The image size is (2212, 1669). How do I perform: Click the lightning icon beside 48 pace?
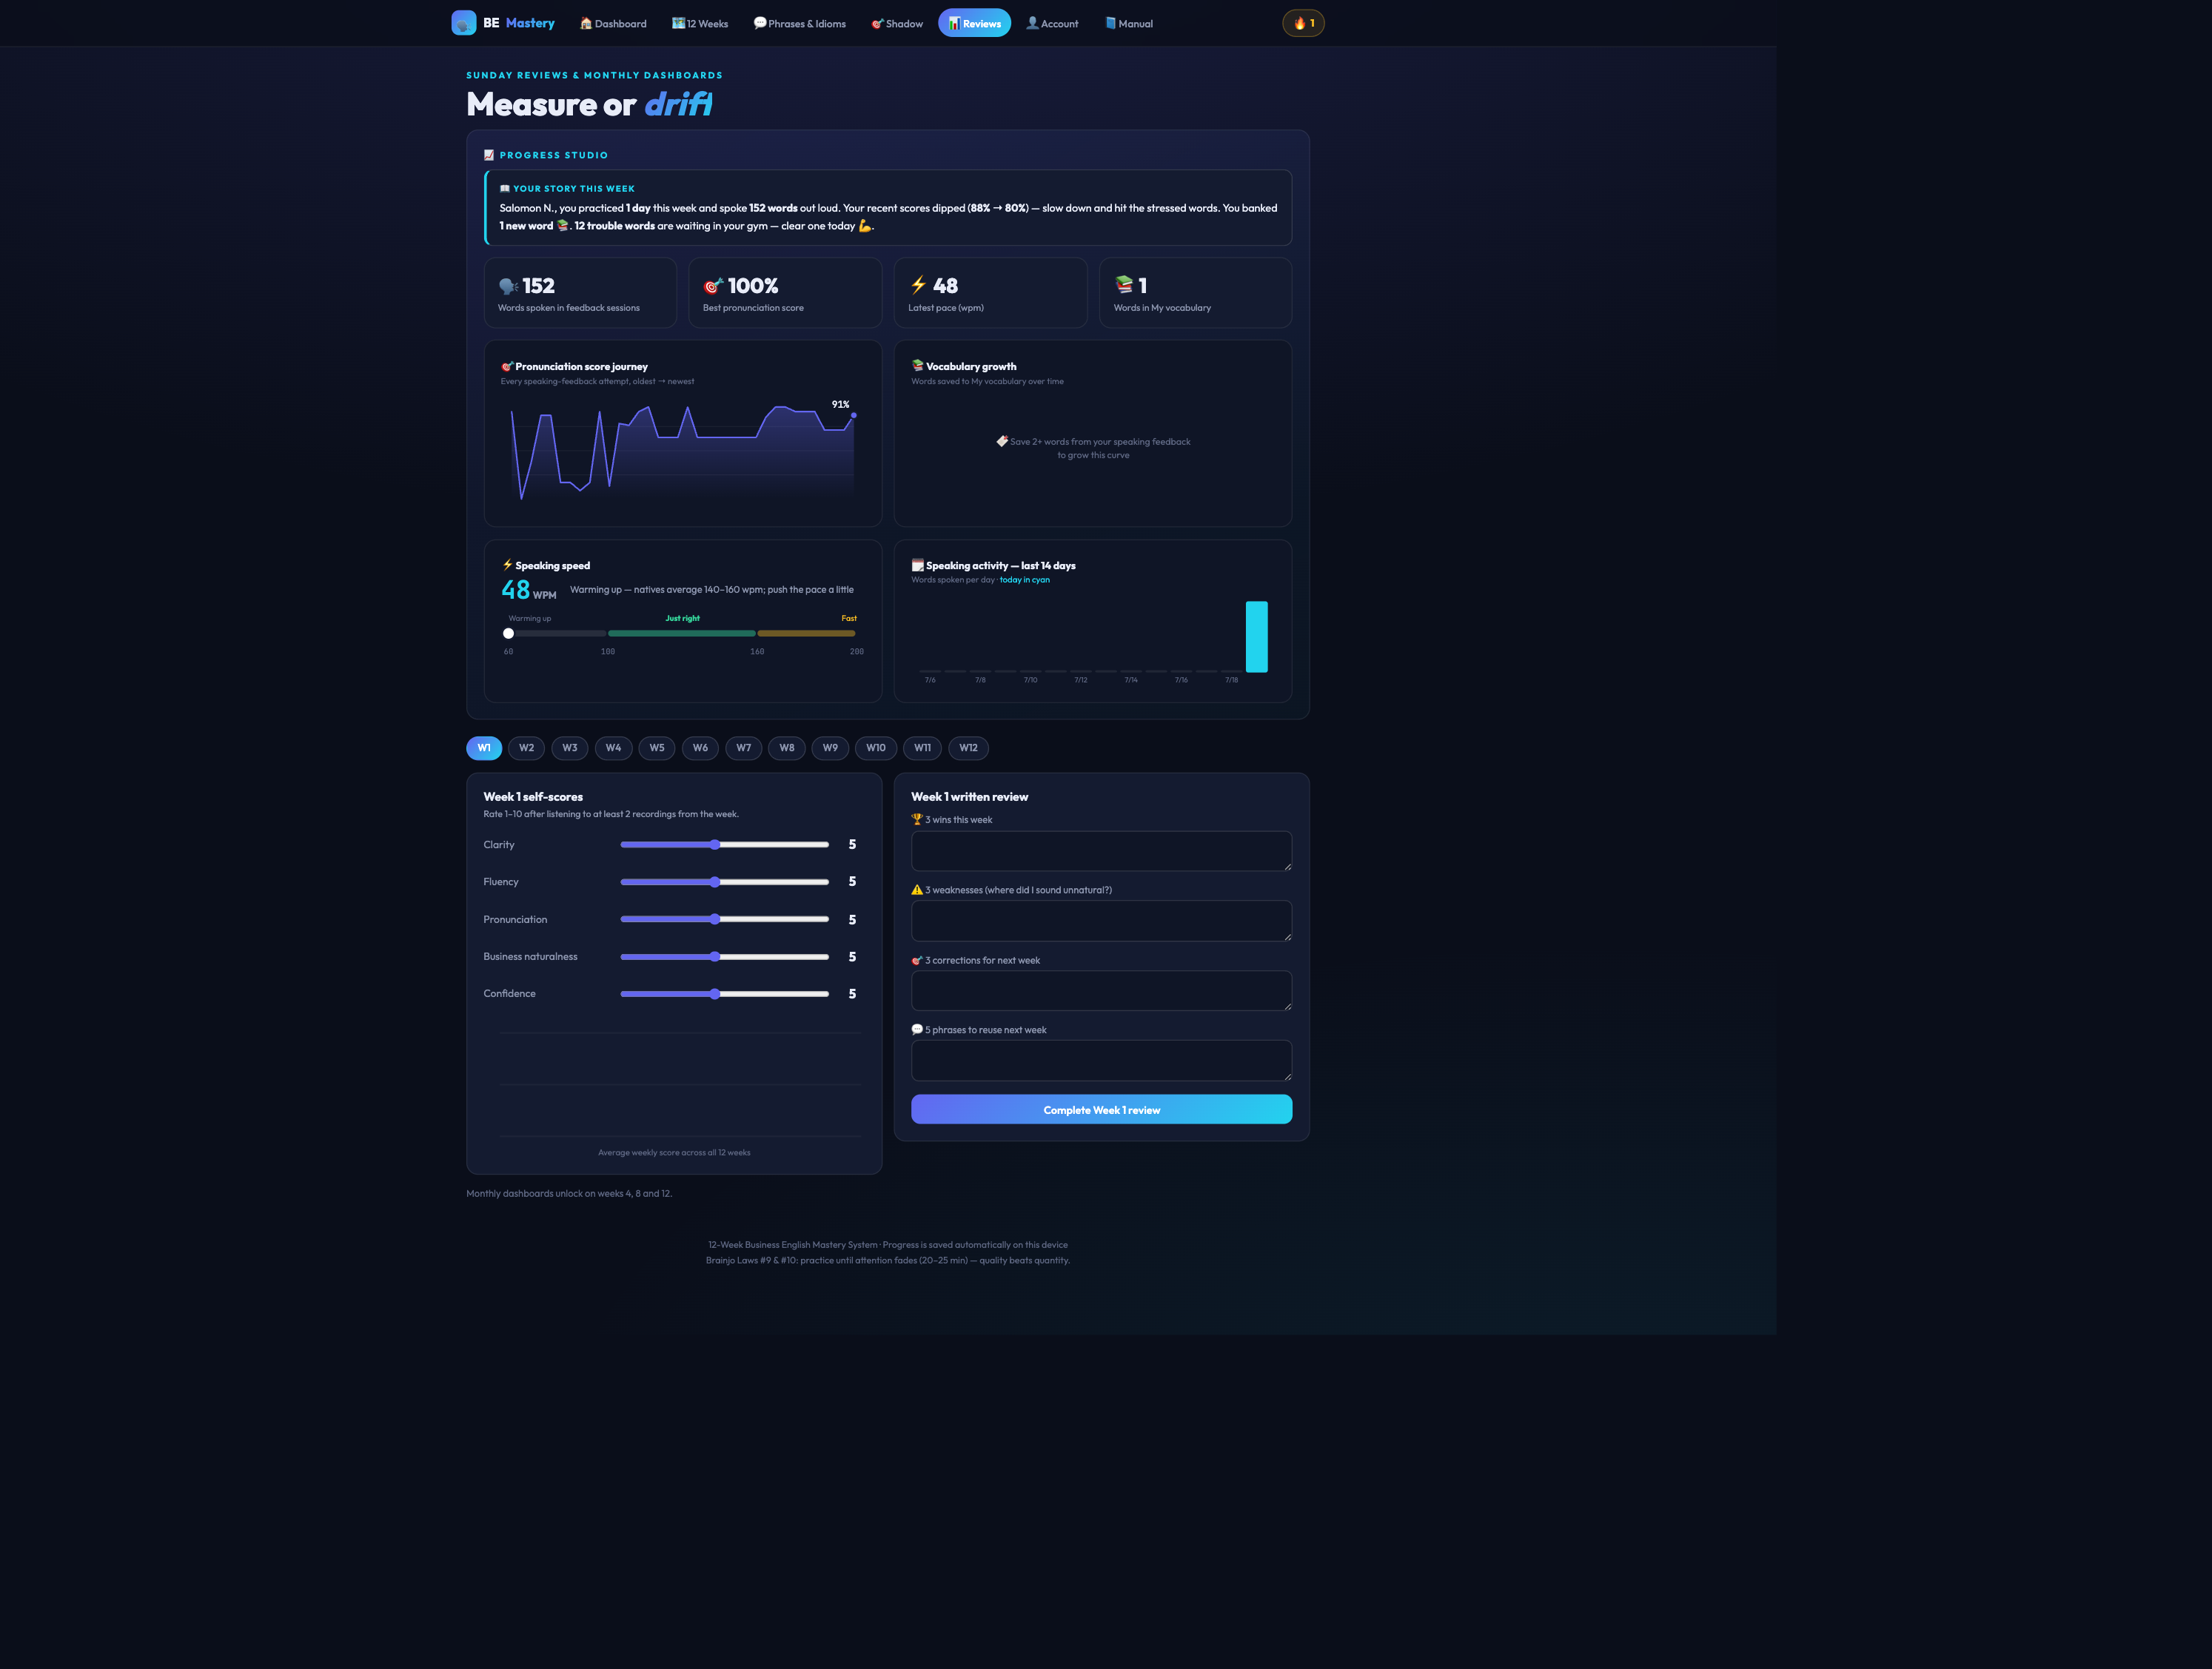pyautogui.click(x=918, y=286)
